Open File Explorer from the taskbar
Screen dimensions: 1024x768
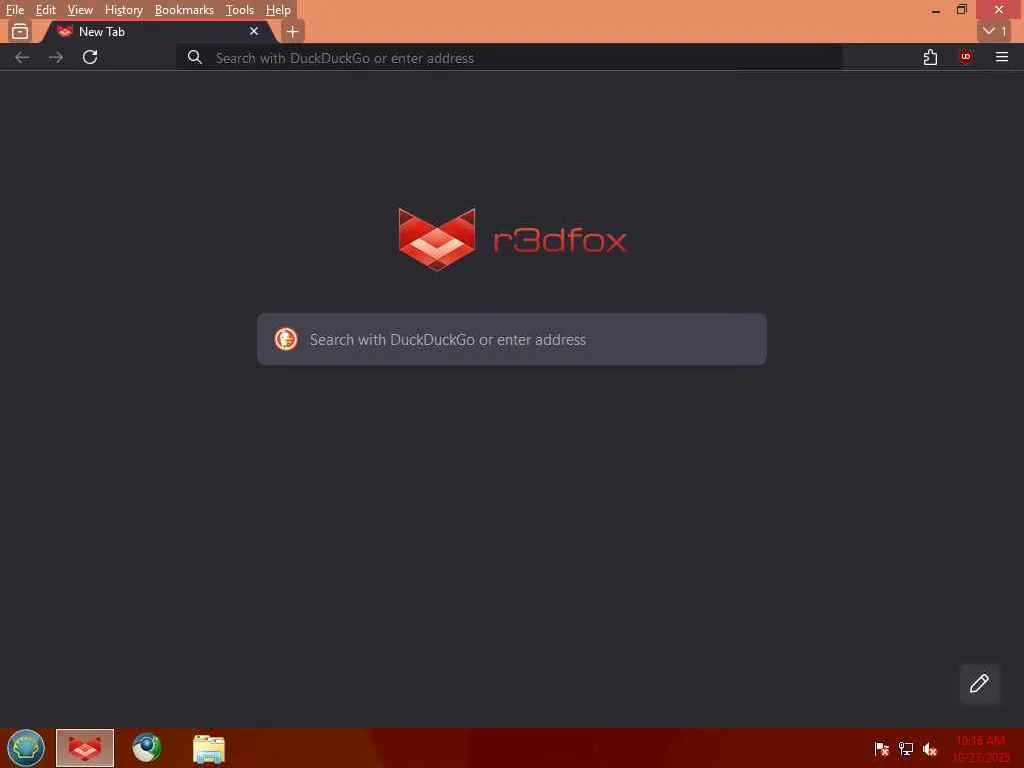click(x=209, y=748)
